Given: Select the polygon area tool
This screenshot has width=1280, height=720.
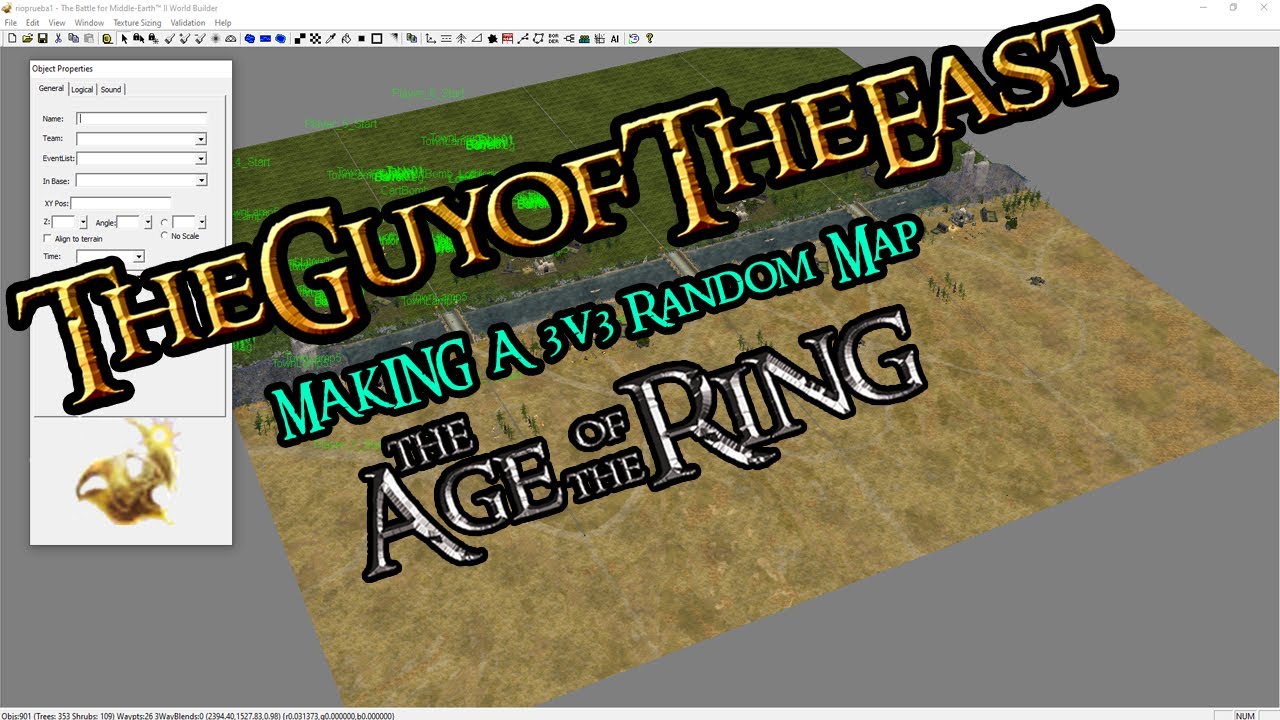Looking at the screenshot, I should pos(538,39).
